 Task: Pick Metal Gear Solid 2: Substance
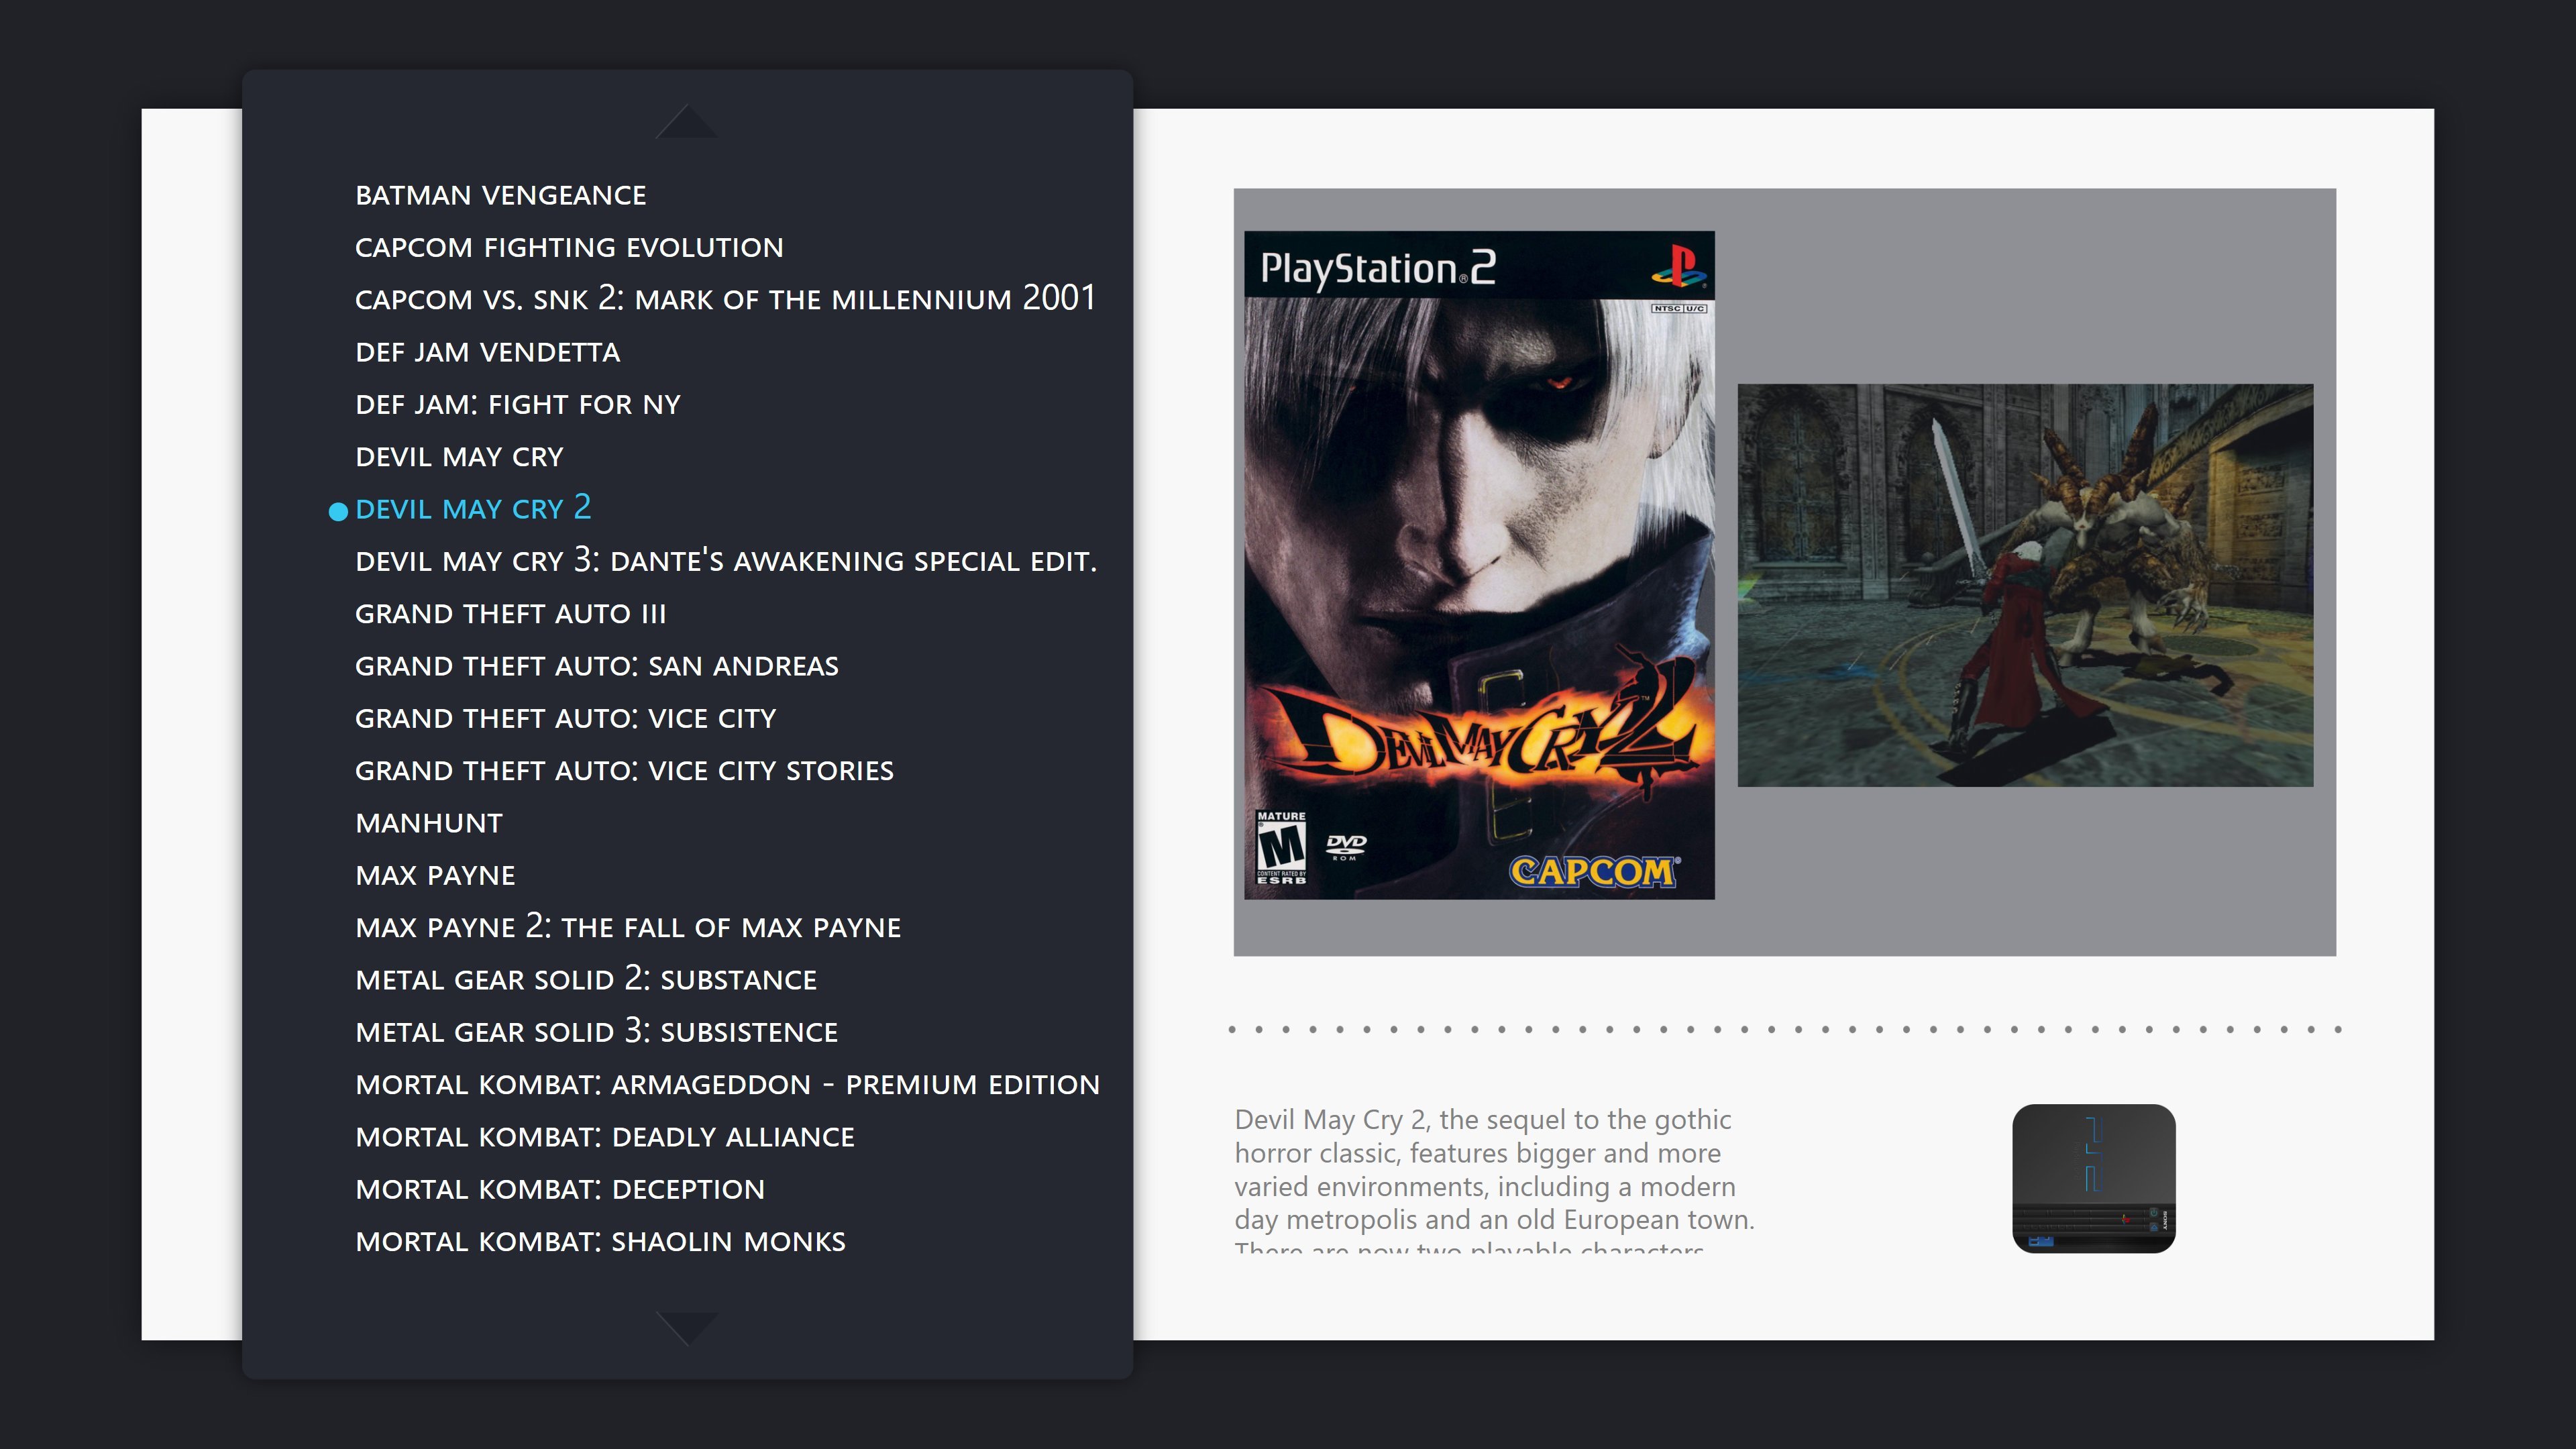tap(586, 978)
